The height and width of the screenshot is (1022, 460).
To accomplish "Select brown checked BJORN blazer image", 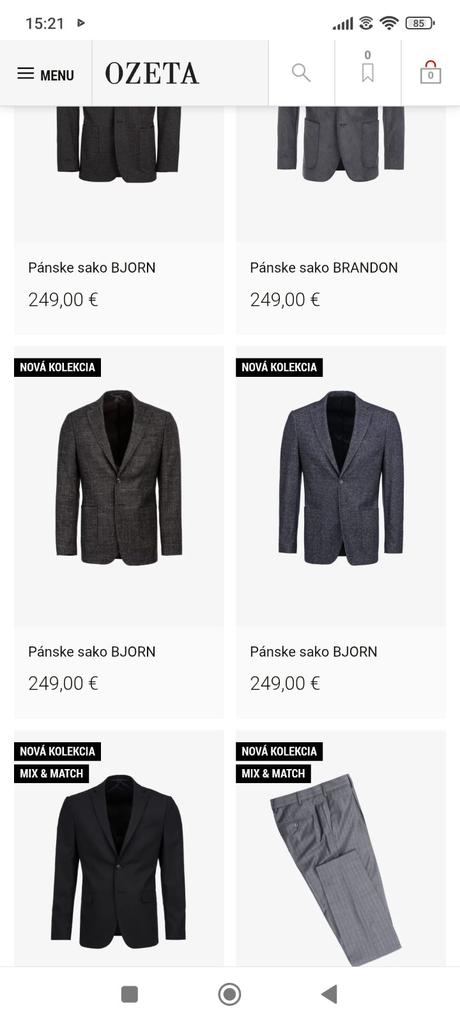I will click(119, 478).
